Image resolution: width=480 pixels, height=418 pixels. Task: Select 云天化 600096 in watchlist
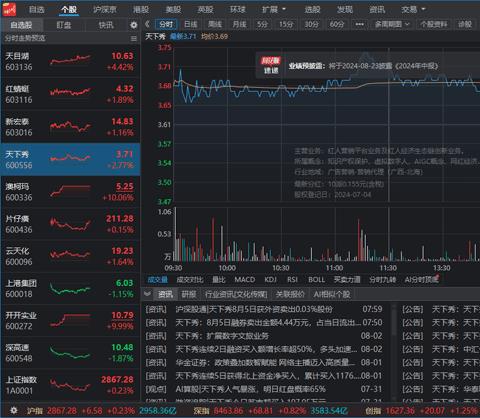pyautogui.click(x=70, y=256)
